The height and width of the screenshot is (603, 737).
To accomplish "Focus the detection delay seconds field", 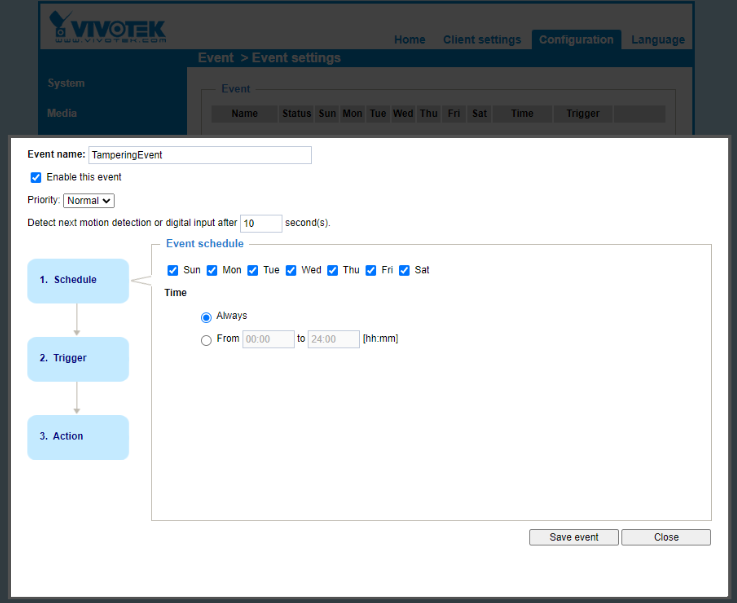I will click(x=261, y=223).
